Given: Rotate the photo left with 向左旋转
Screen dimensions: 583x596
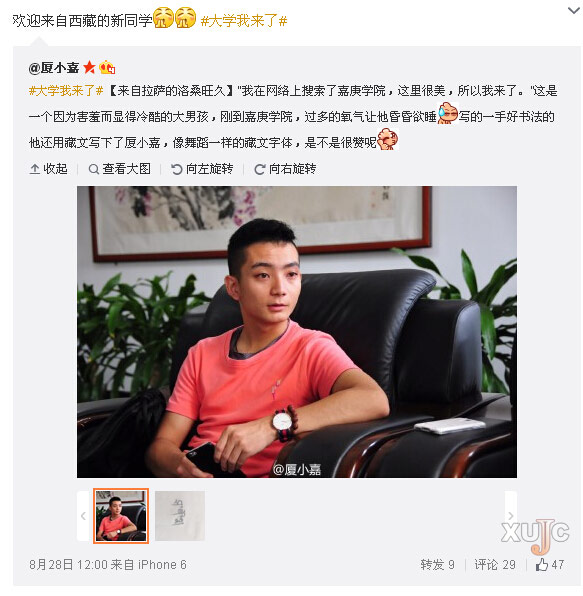Looking at the screenshot, I should click(x=202, y=169).
